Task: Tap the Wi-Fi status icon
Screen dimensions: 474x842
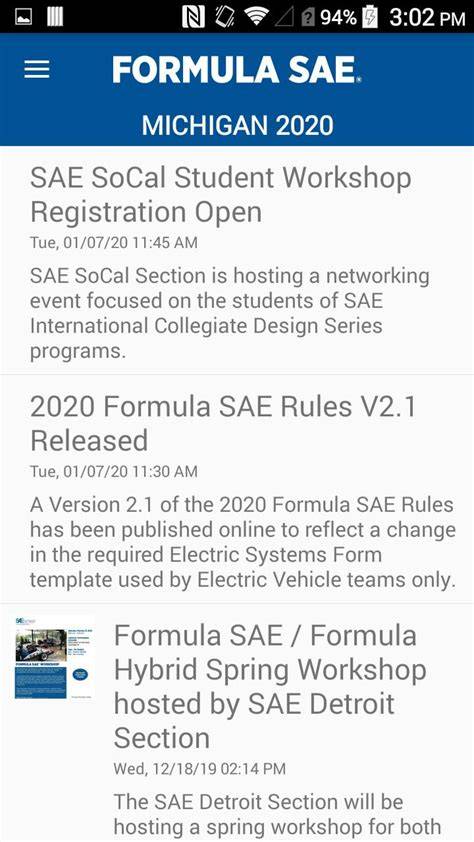Action: point(256,17)
